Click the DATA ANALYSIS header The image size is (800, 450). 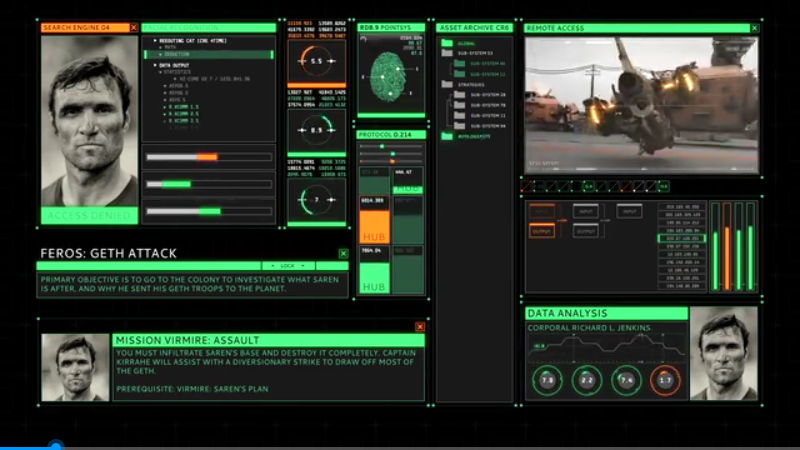pyautogui.click(x=607, y=313)
